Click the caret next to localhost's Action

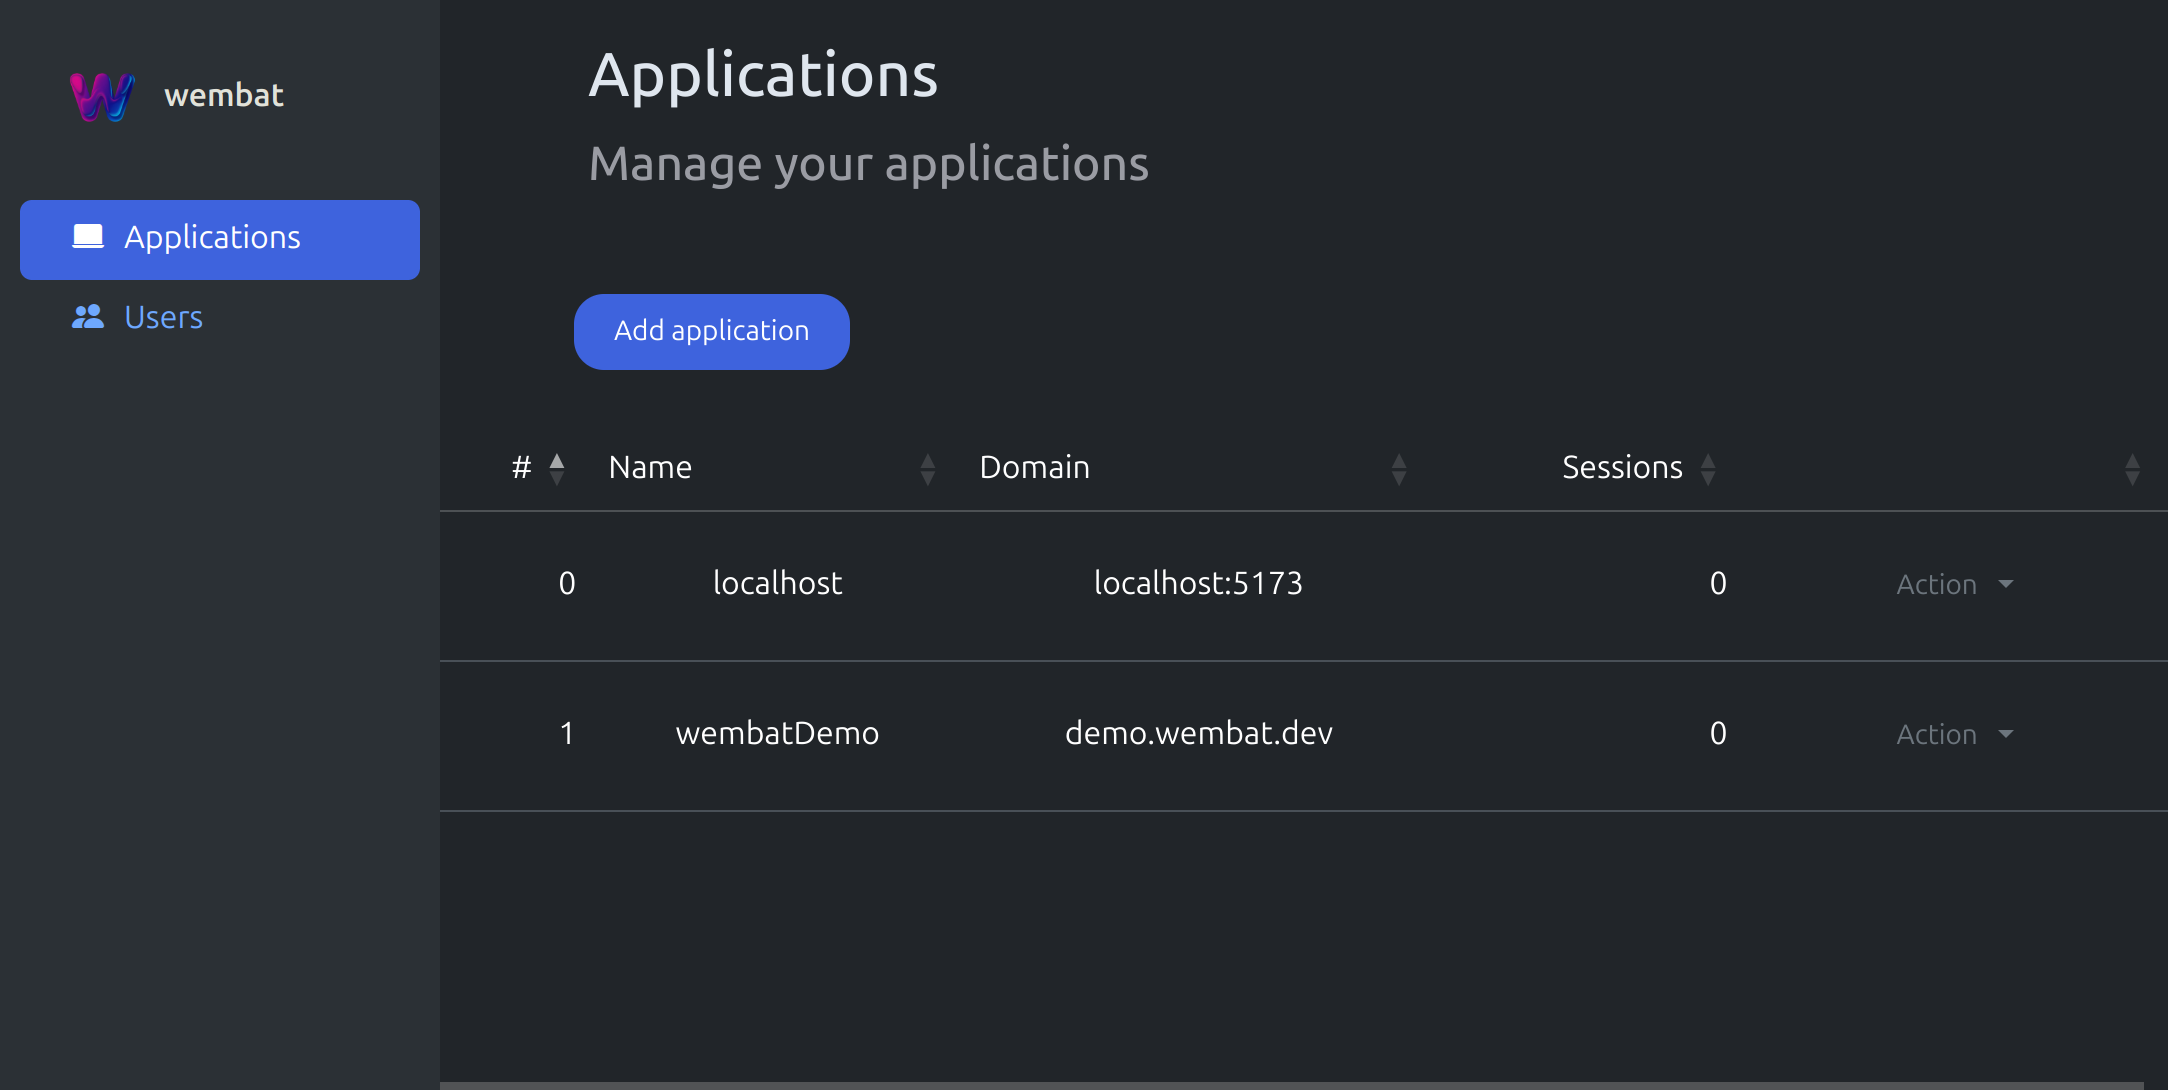[x=2006, y=584]
